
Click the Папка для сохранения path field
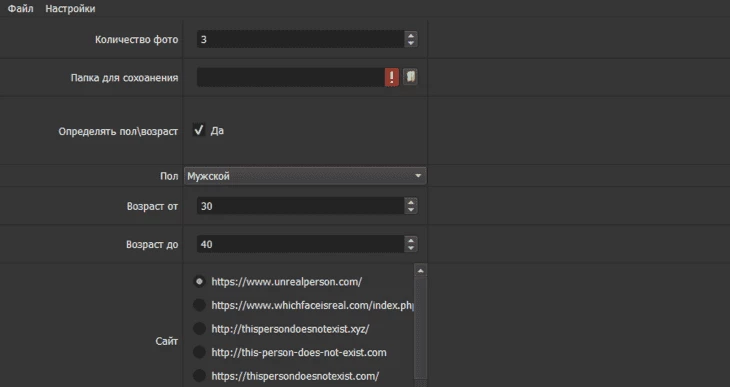coord(291,77)
